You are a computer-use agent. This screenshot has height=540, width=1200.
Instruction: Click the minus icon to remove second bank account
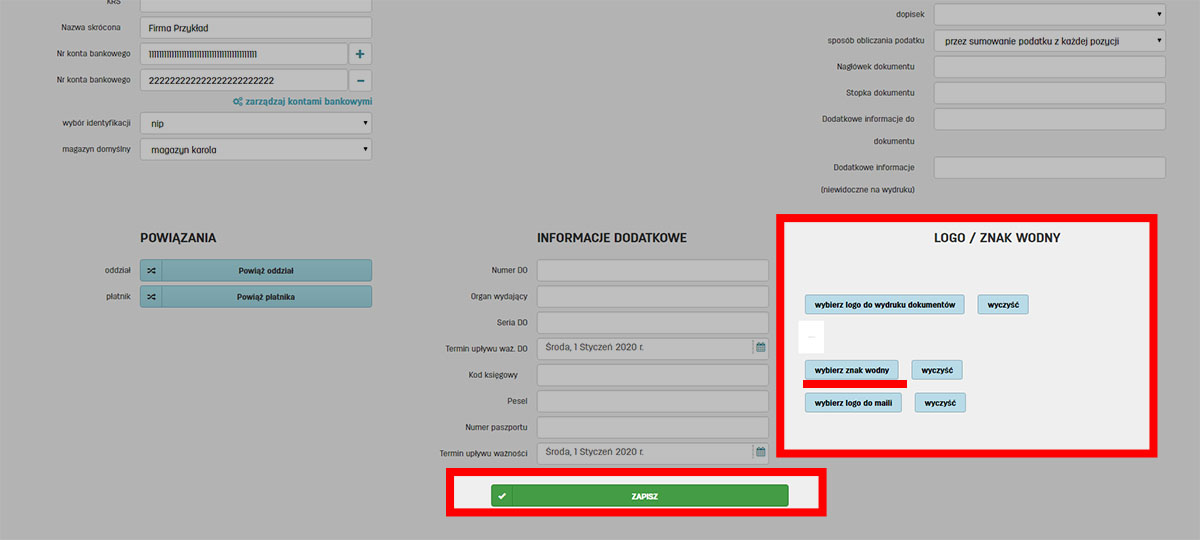click(360, 80)
